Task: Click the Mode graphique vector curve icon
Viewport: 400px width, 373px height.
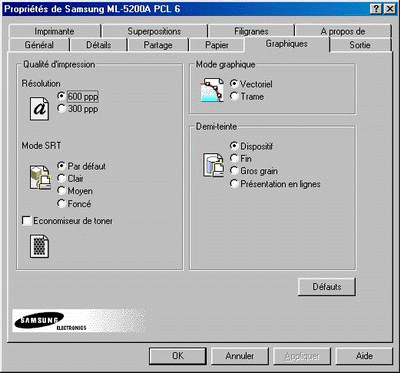Action: [212, 90]
